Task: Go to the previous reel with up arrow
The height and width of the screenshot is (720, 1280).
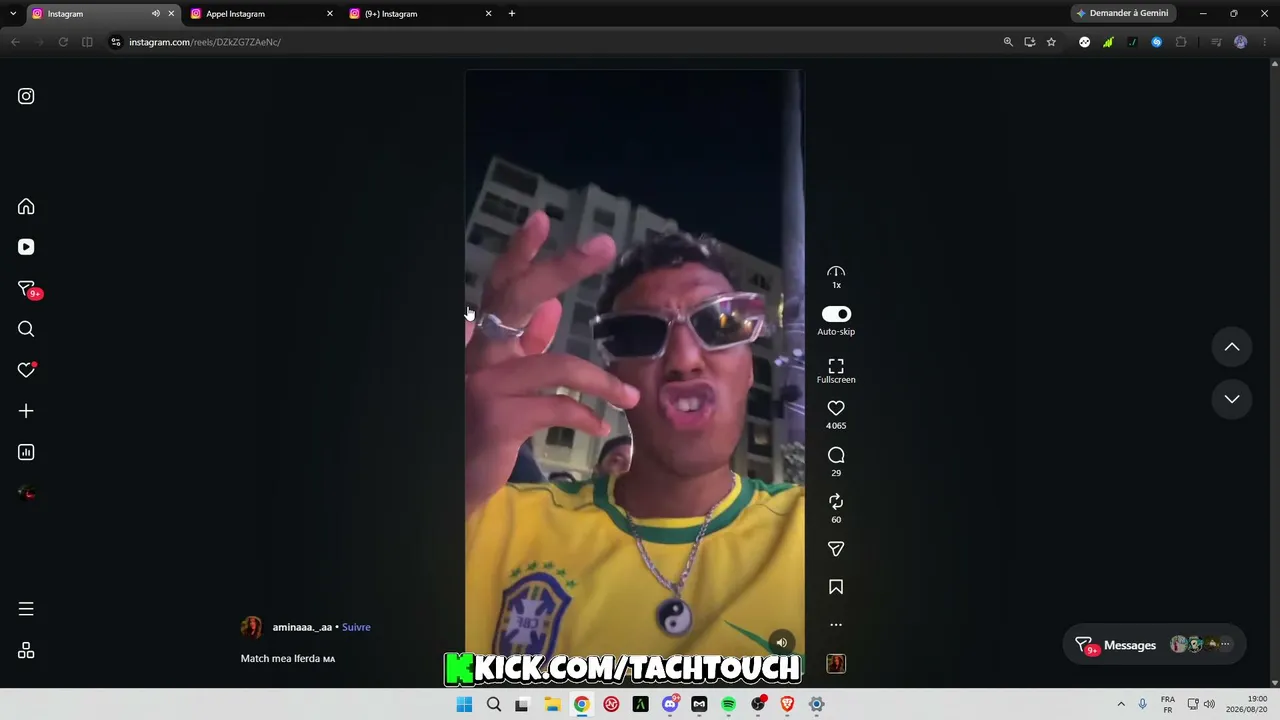Action: [x=1232, y=347]
